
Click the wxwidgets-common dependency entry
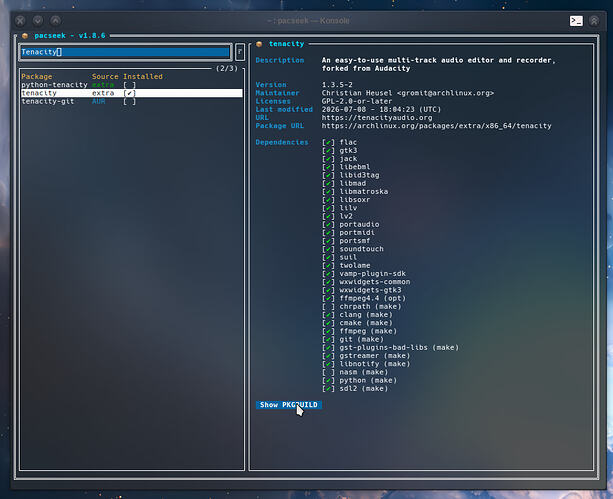point(375,282)
